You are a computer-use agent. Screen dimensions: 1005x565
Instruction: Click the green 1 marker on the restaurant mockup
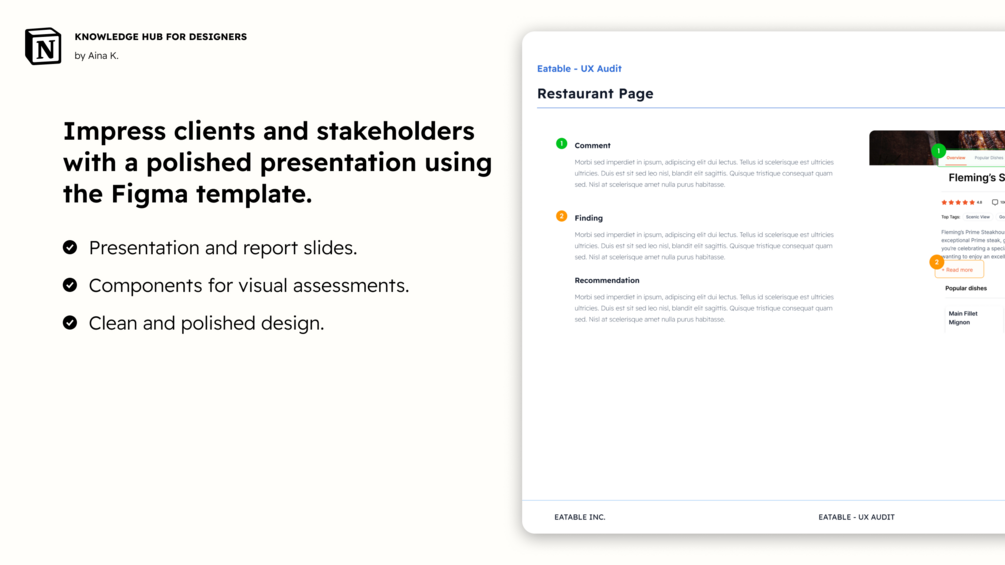coord(938,151)
